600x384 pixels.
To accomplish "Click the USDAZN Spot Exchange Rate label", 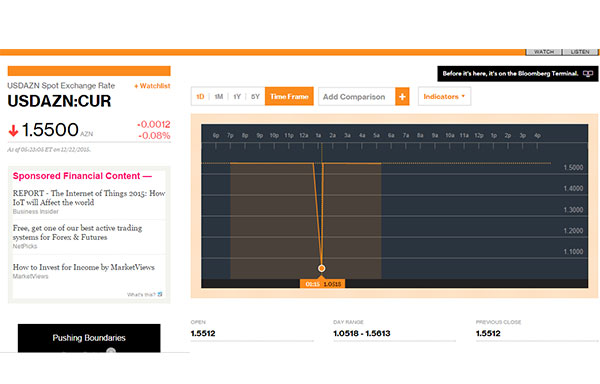I will (61, 86).
